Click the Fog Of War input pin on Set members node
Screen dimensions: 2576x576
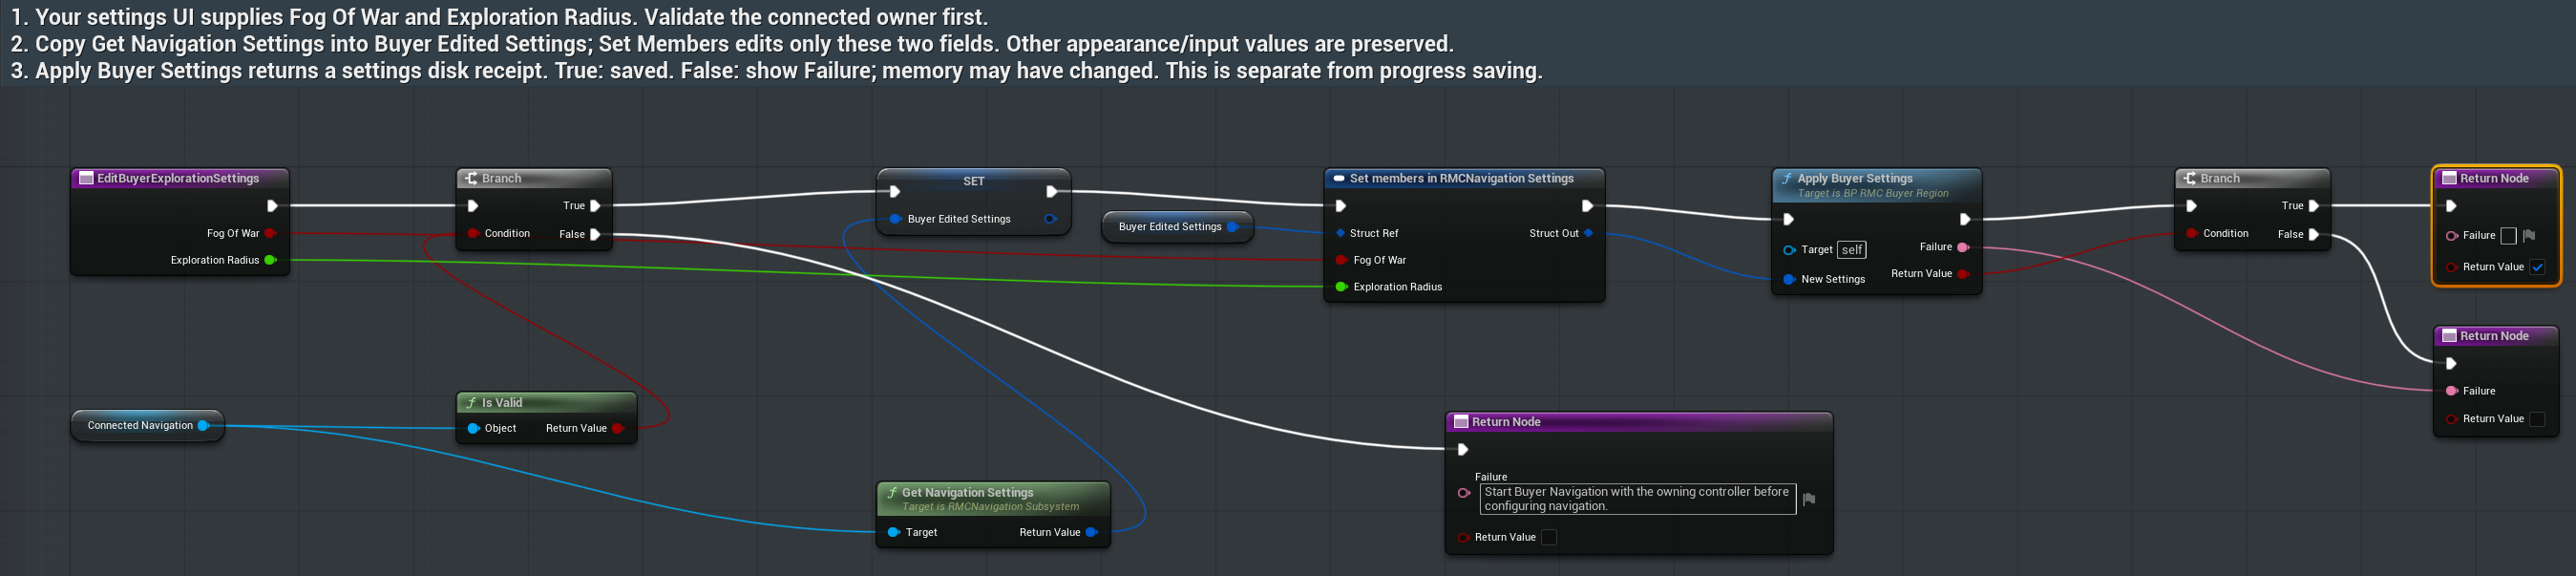pos(1341,260)
